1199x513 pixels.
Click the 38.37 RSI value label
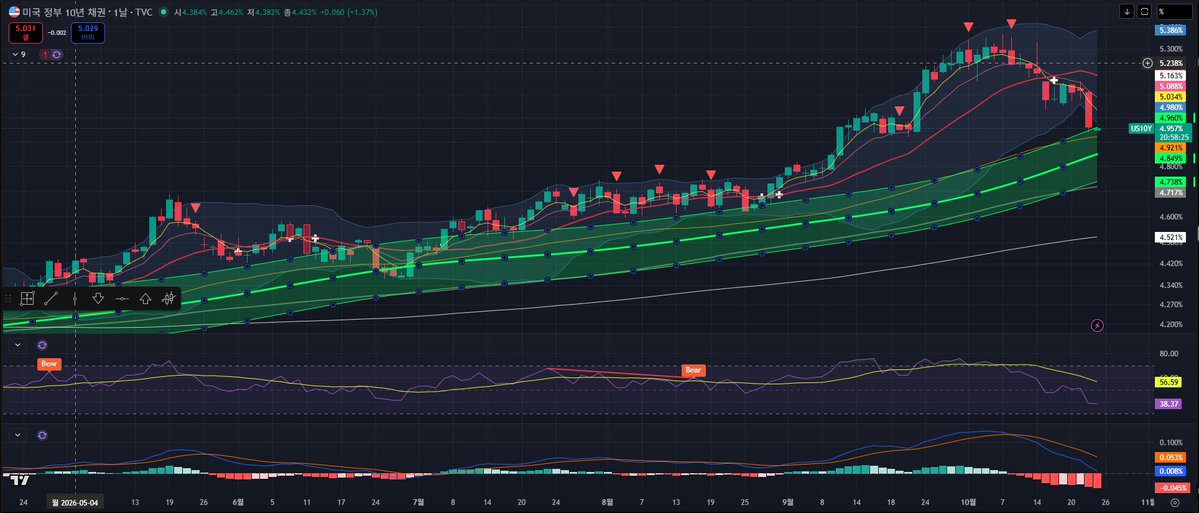coord(1167,404)
